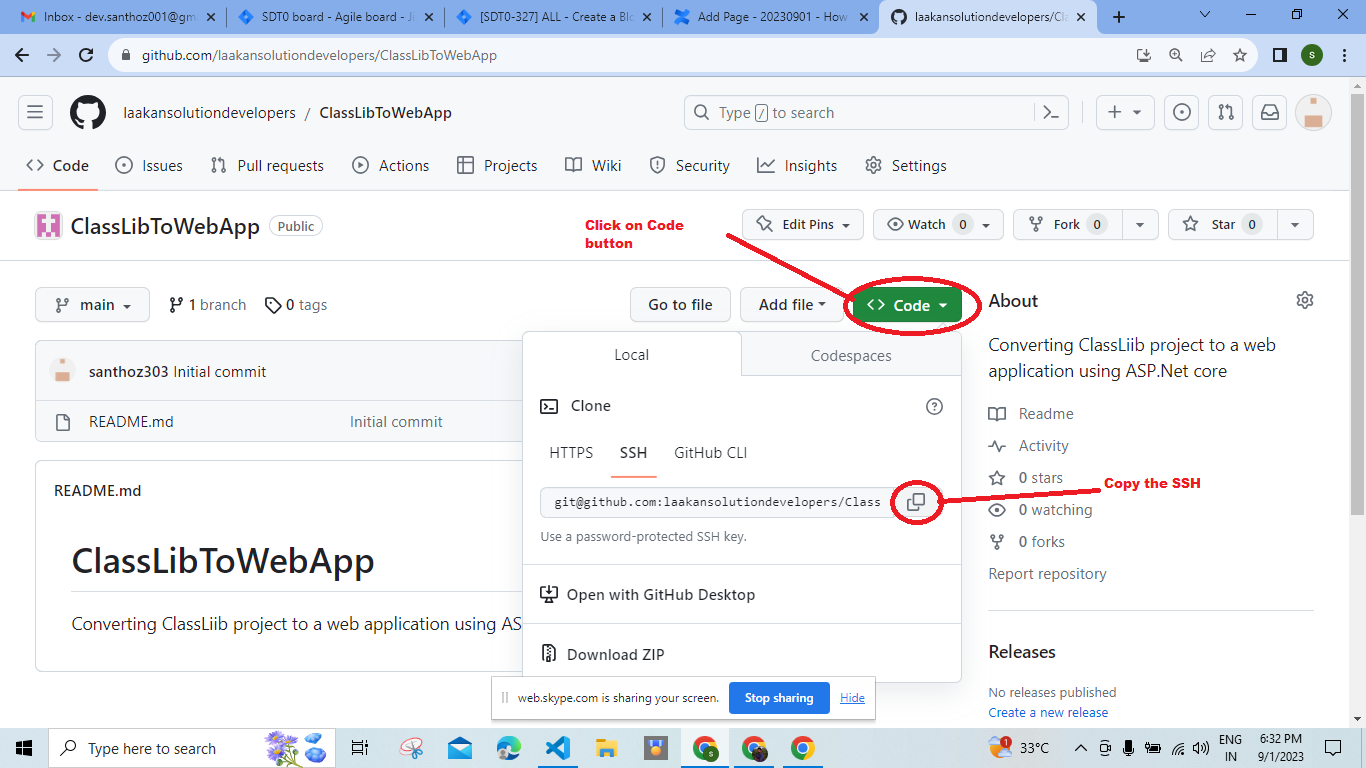The height and width of the screenshot is (768, 1366).
Task: Open Microsoft Edge from the taskbar
Action: (x=508, y=748)
